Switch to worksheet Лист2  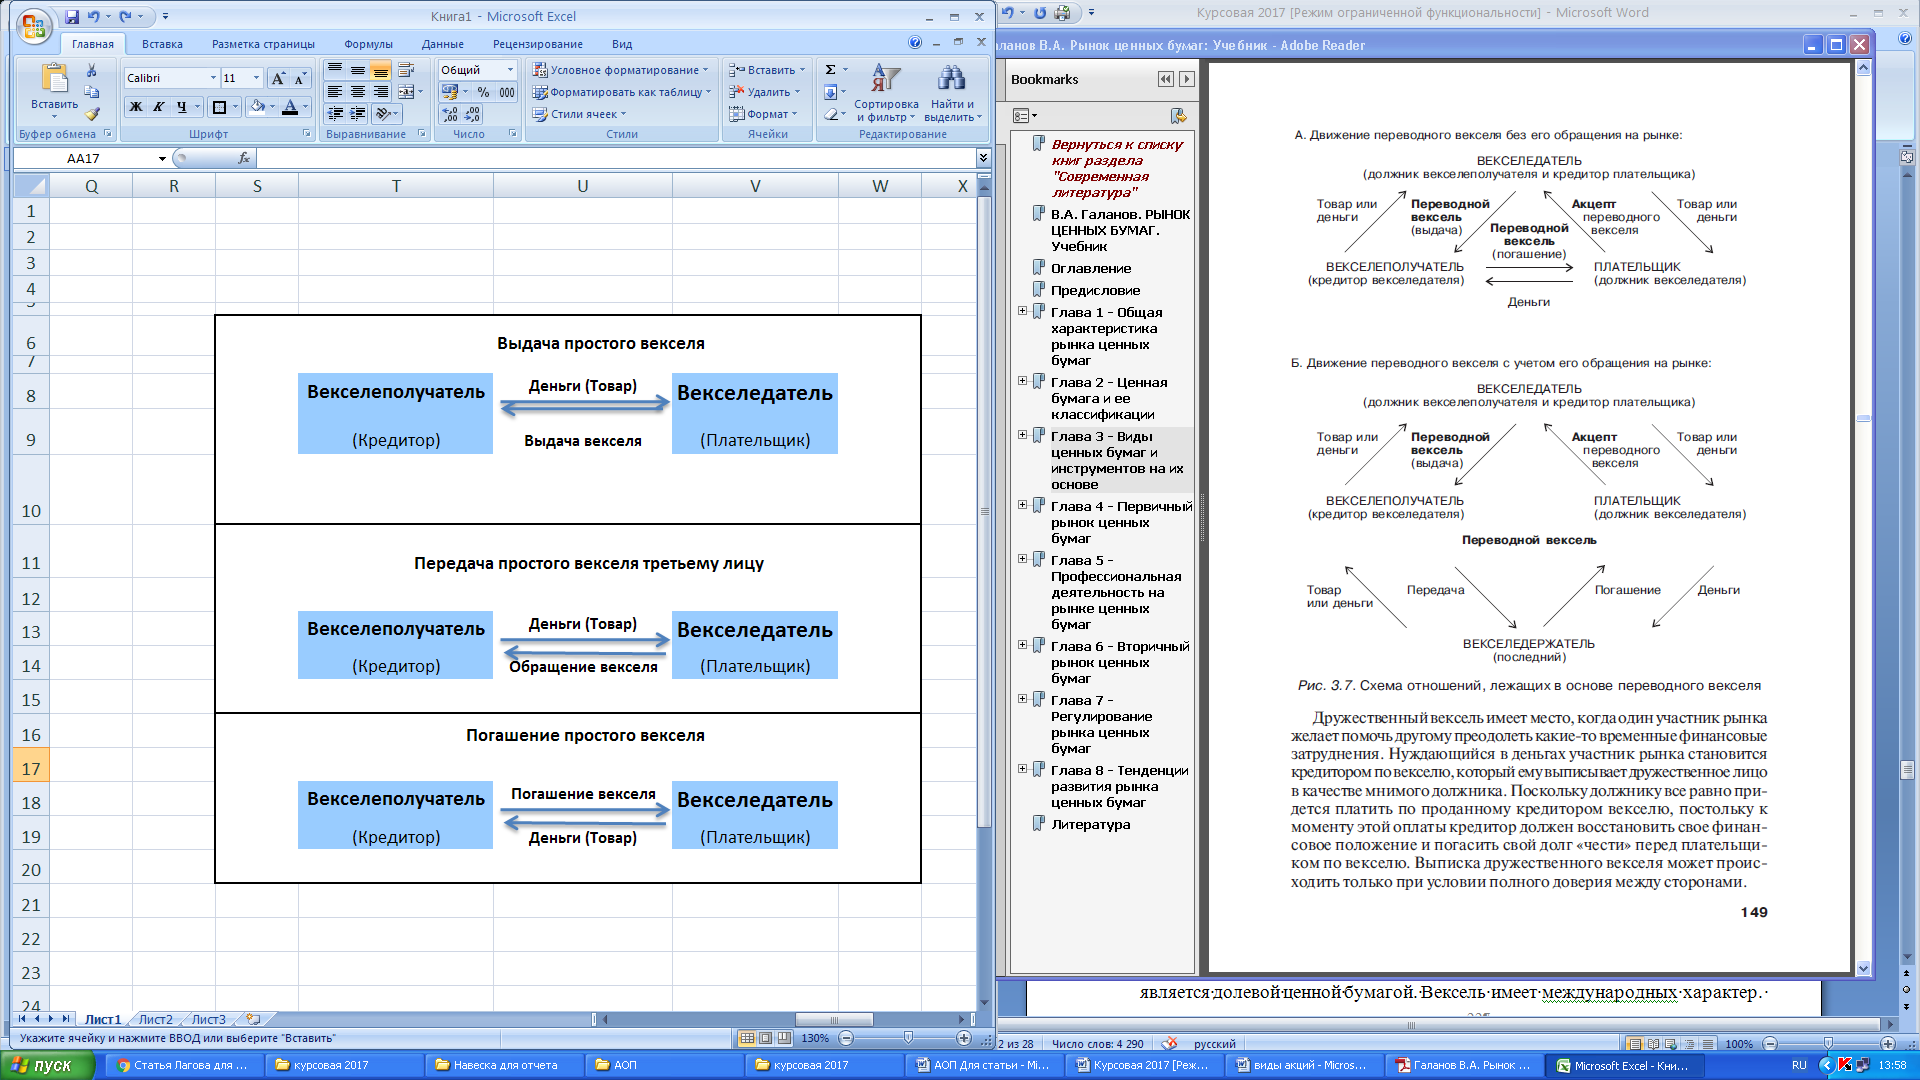tap(155, 1019)
